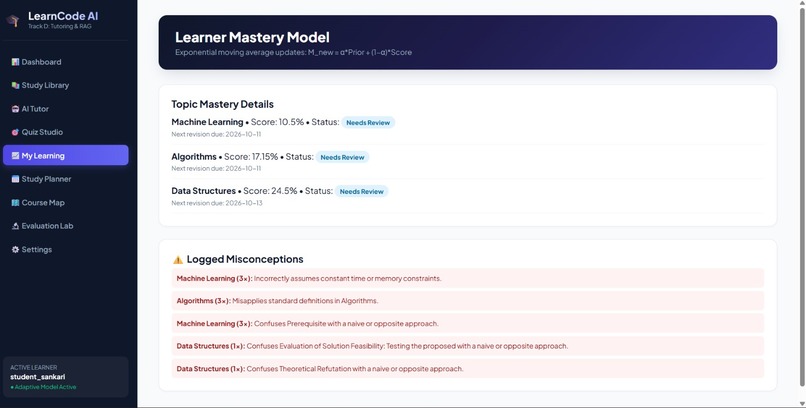Navigate to Quiz Studio
Image resolution: width=806 pixels, height=408 pixels.
pyautogui.click(x=66, y=132)
